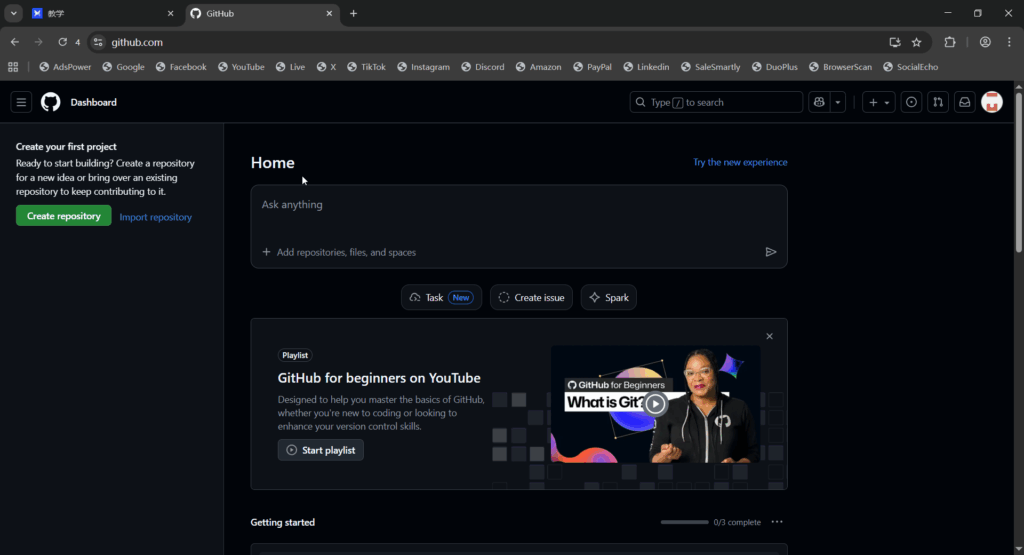Image resolution: width=1024 pixels, height=555 pixels.
Task: Click the green Create repository button
Action: pos(64,216)
